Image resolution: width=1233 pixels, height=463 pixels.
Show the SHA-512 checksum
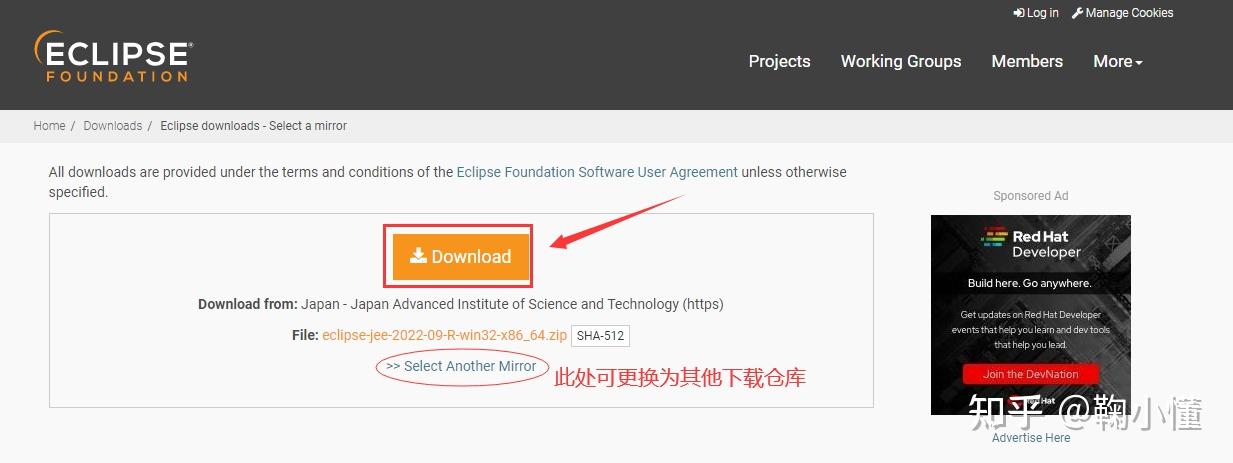coord(600,336)
